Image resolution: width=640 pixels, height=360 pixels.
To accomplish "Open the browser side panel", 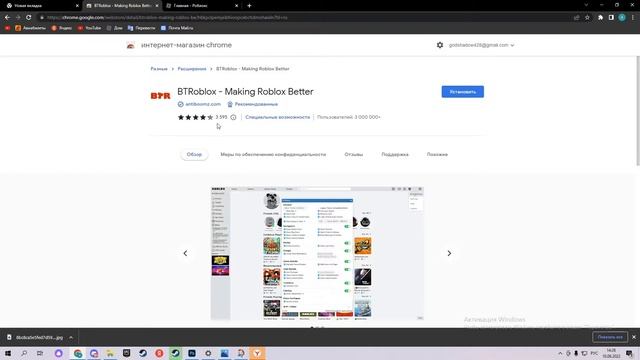I will (611, 18).
